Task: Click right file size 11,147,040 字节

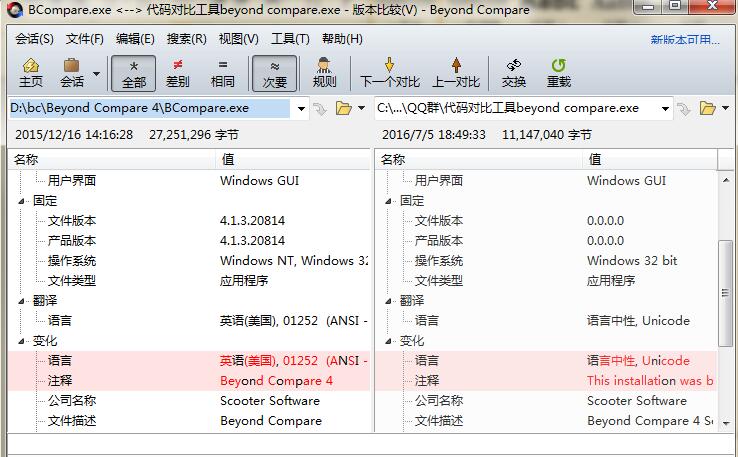Action: click(x=547, y=135)
